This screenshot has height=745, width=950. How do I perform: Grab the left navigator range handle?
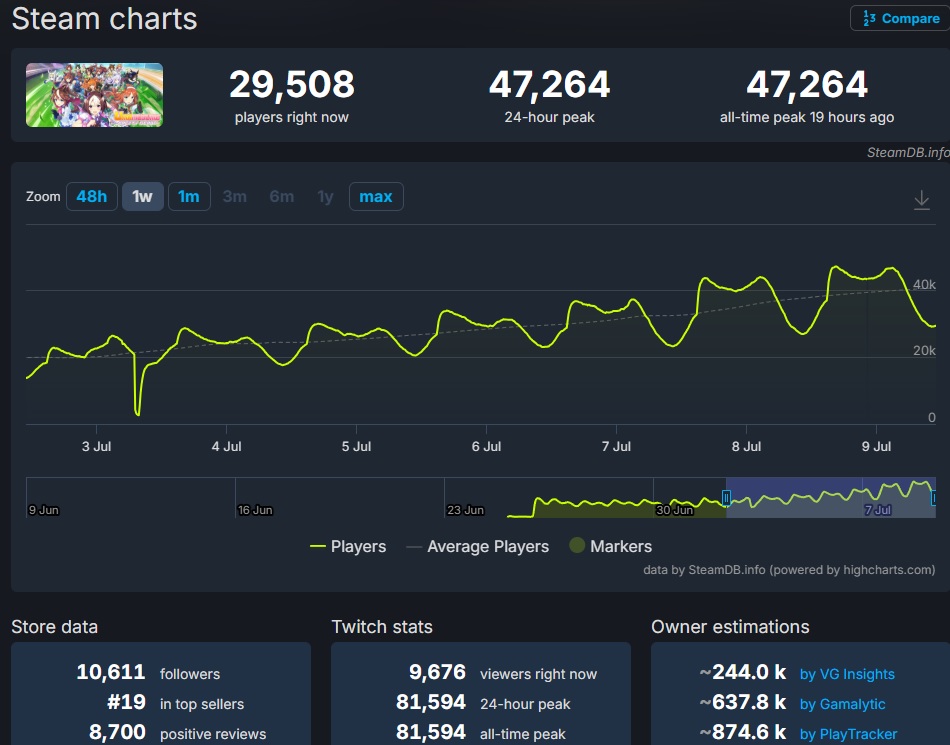[726, 498]
